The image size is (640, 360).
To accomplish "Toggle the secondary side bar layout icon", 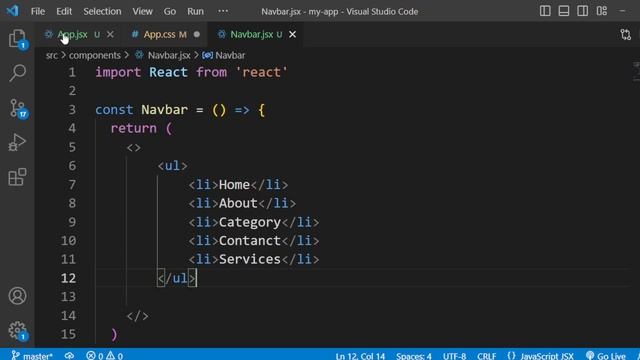I will (x=582, y=11).
